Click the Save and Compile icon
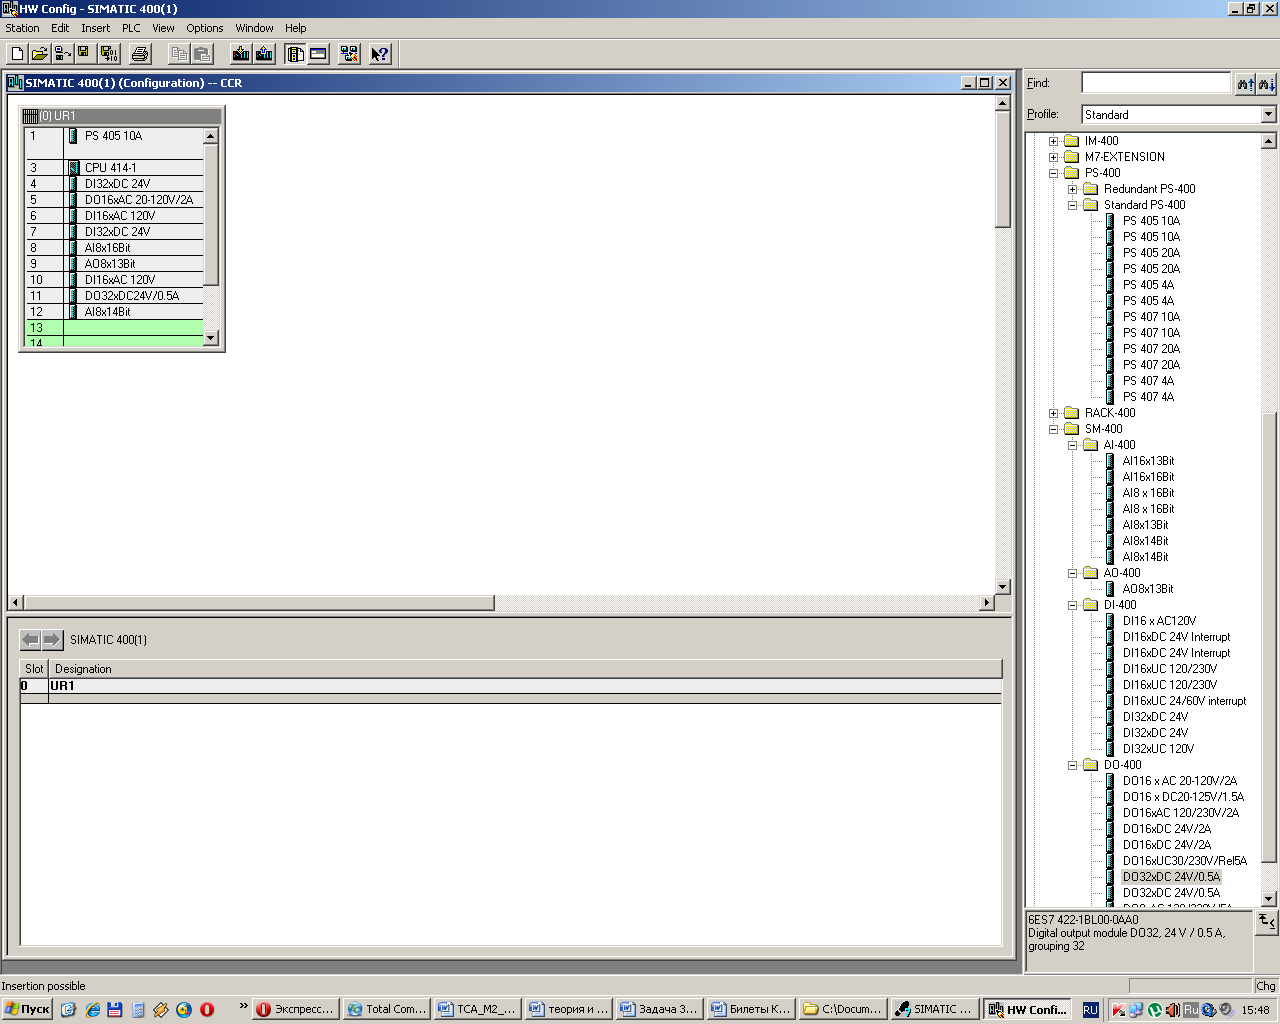The image size is (1280, 1024). pyautogui.click(x=109, y=54)
